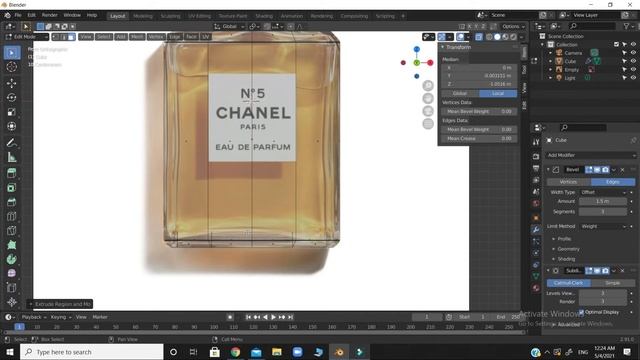Open the Output properties tab

[x=536, y=168]
